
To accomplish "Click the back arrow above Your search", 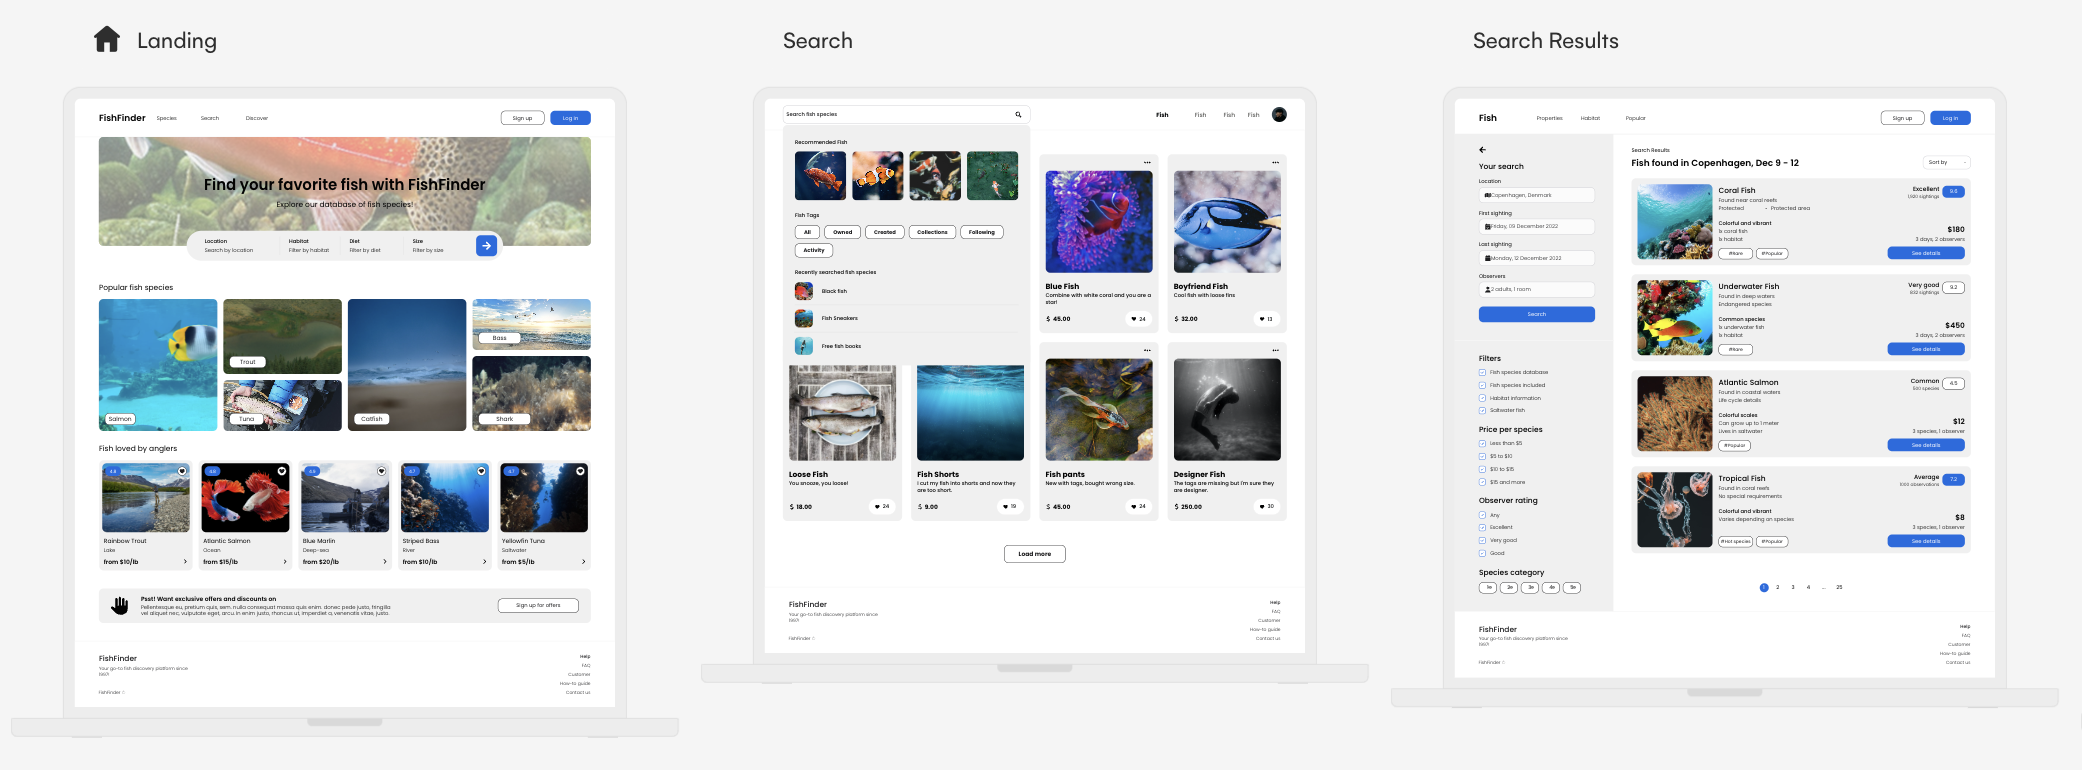I will click(1483, 150).
